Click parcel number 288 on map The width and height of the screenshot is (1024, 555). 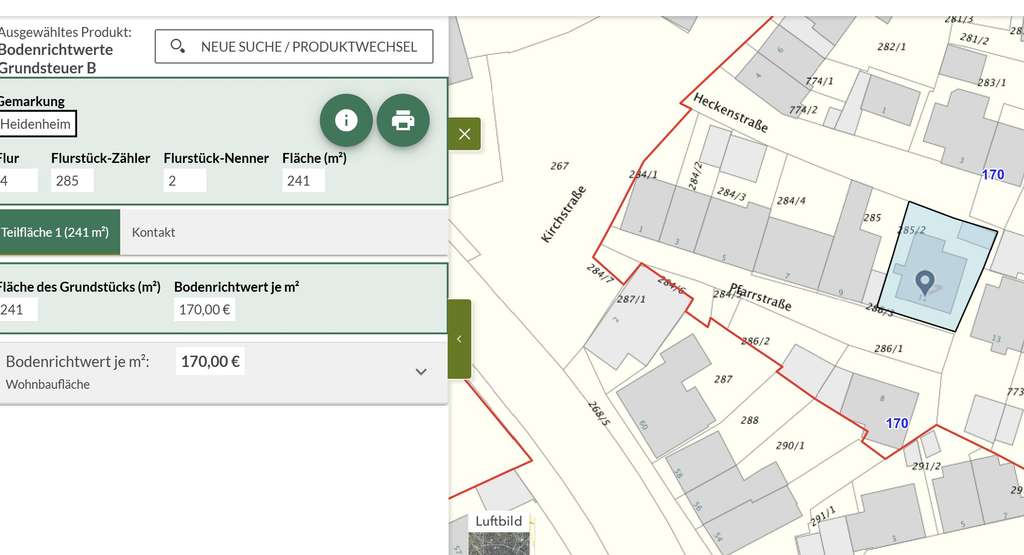[x=750, y=420]
